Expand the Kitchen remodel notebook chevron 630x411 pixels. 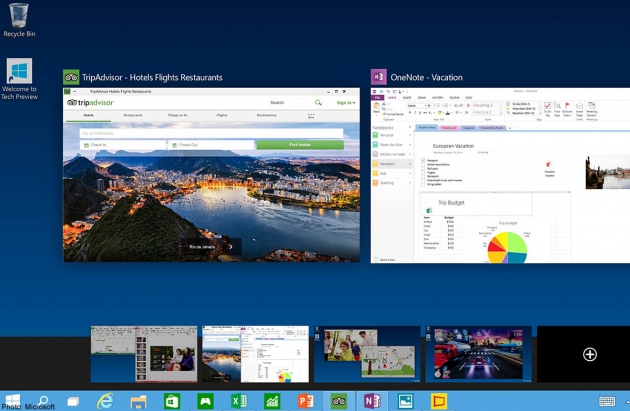(410, 154)
